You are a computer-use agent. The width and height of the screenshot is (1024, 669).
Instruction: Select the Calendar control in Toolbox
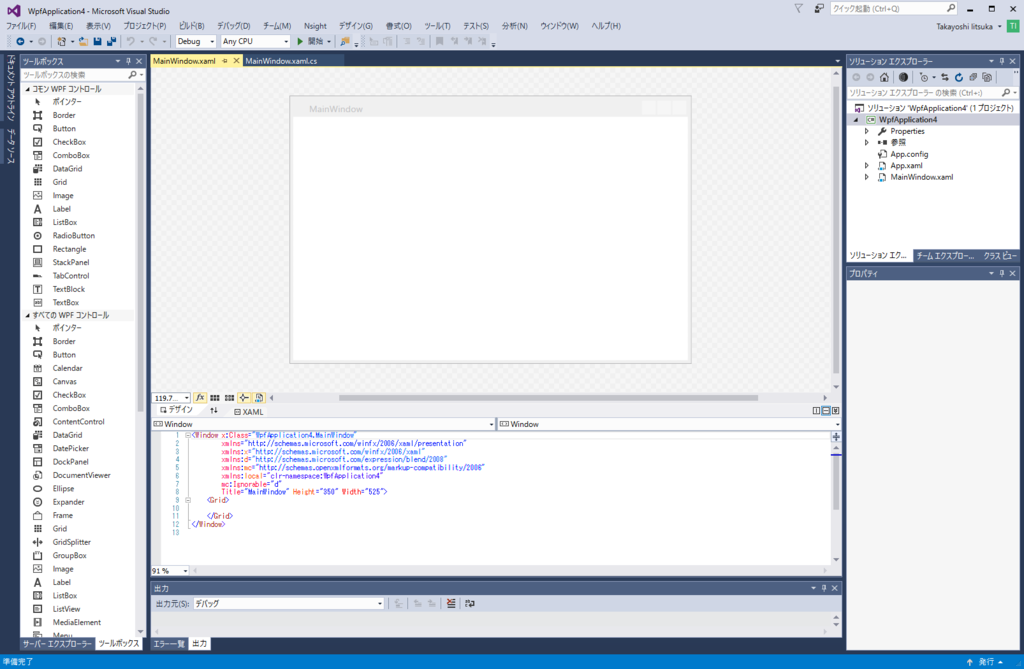click(67, 368)
